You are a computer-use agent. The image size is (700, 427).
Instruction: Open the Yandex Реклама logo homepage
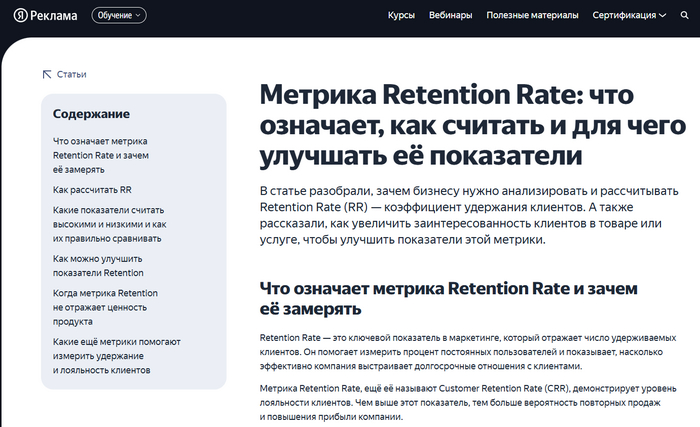click(45, 15)
